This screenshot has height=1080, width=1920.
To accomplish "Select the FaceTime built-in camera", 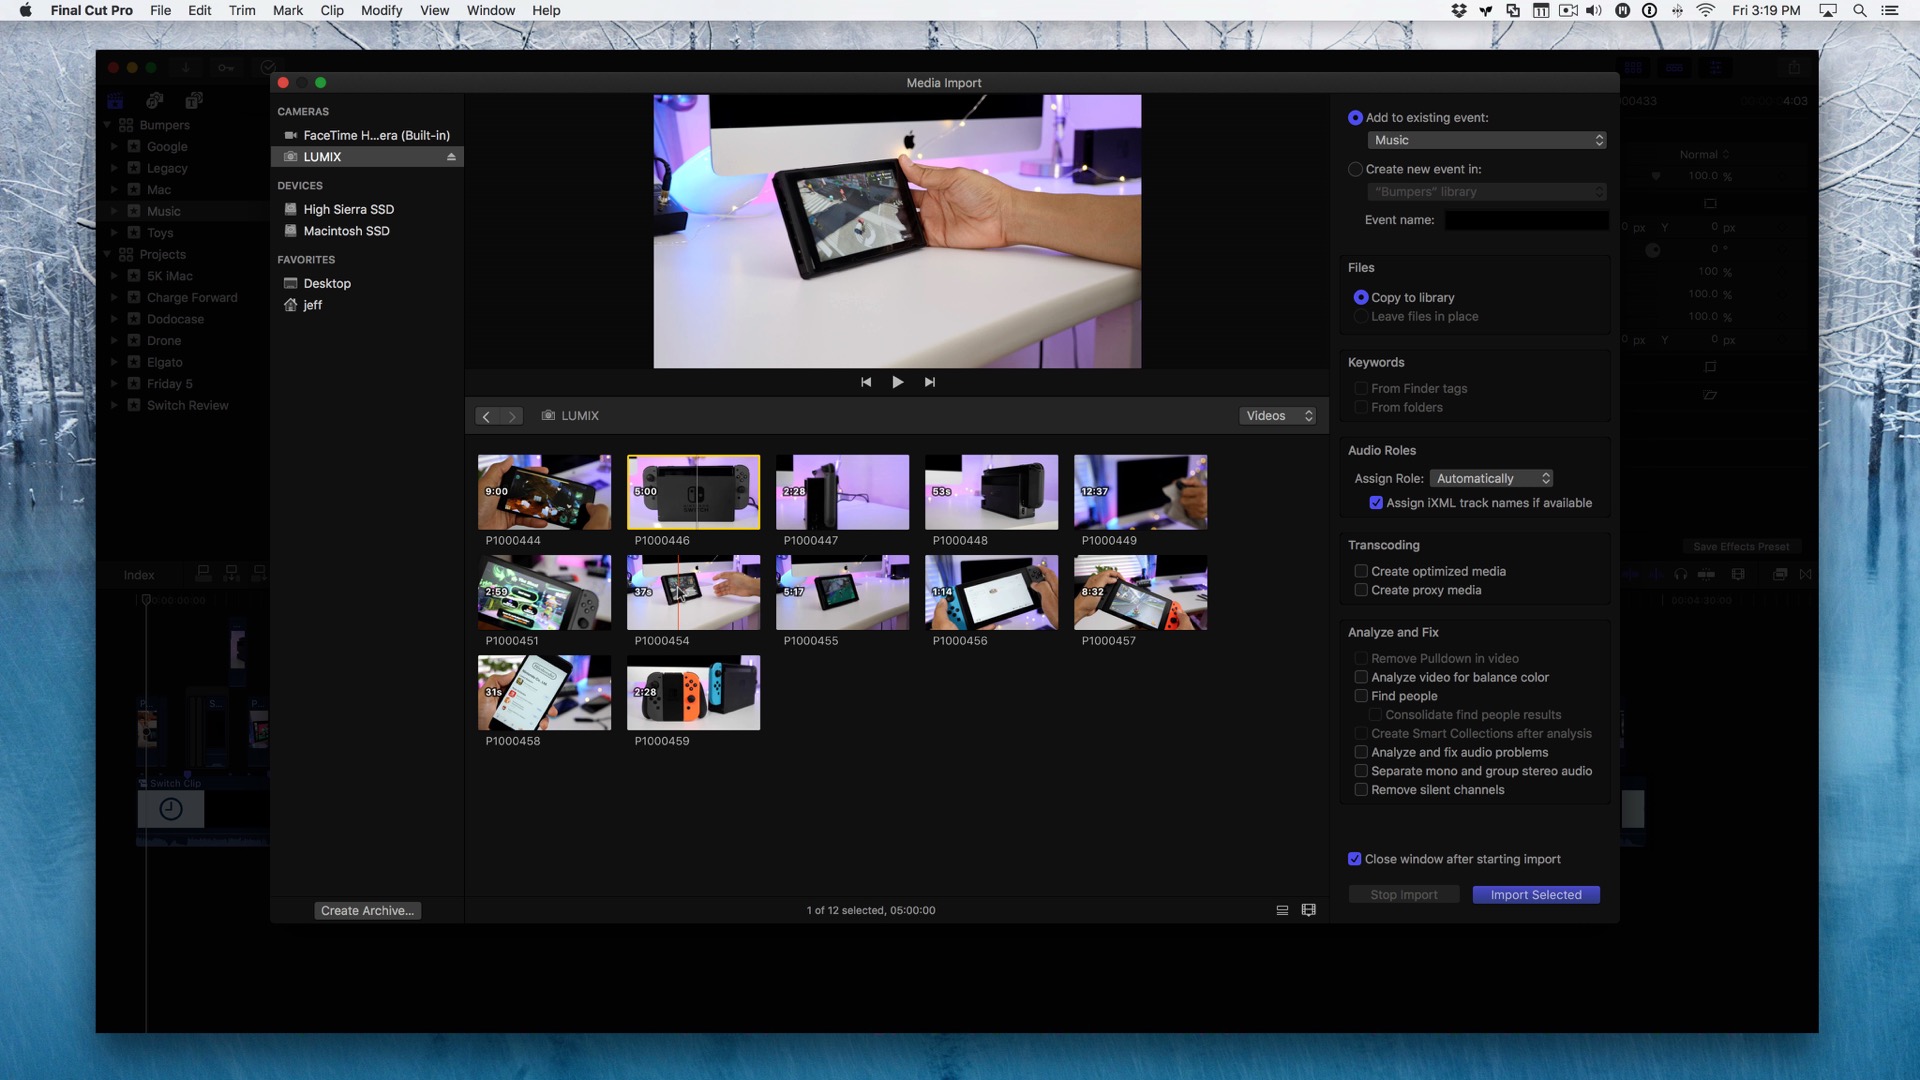I will [367, 135].
